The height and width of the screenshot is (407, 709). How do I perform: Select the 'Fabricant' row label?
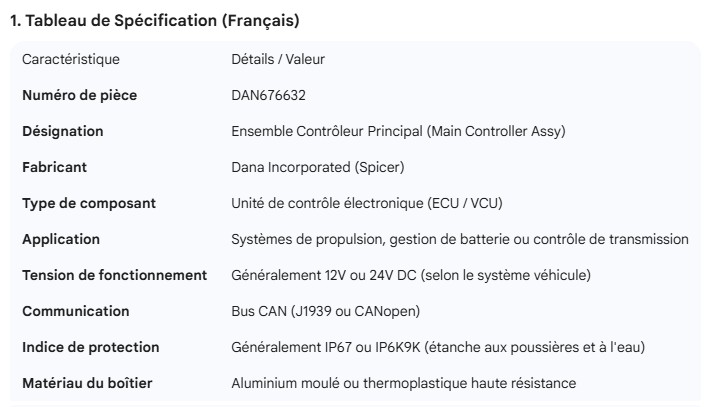click(54, 167)
